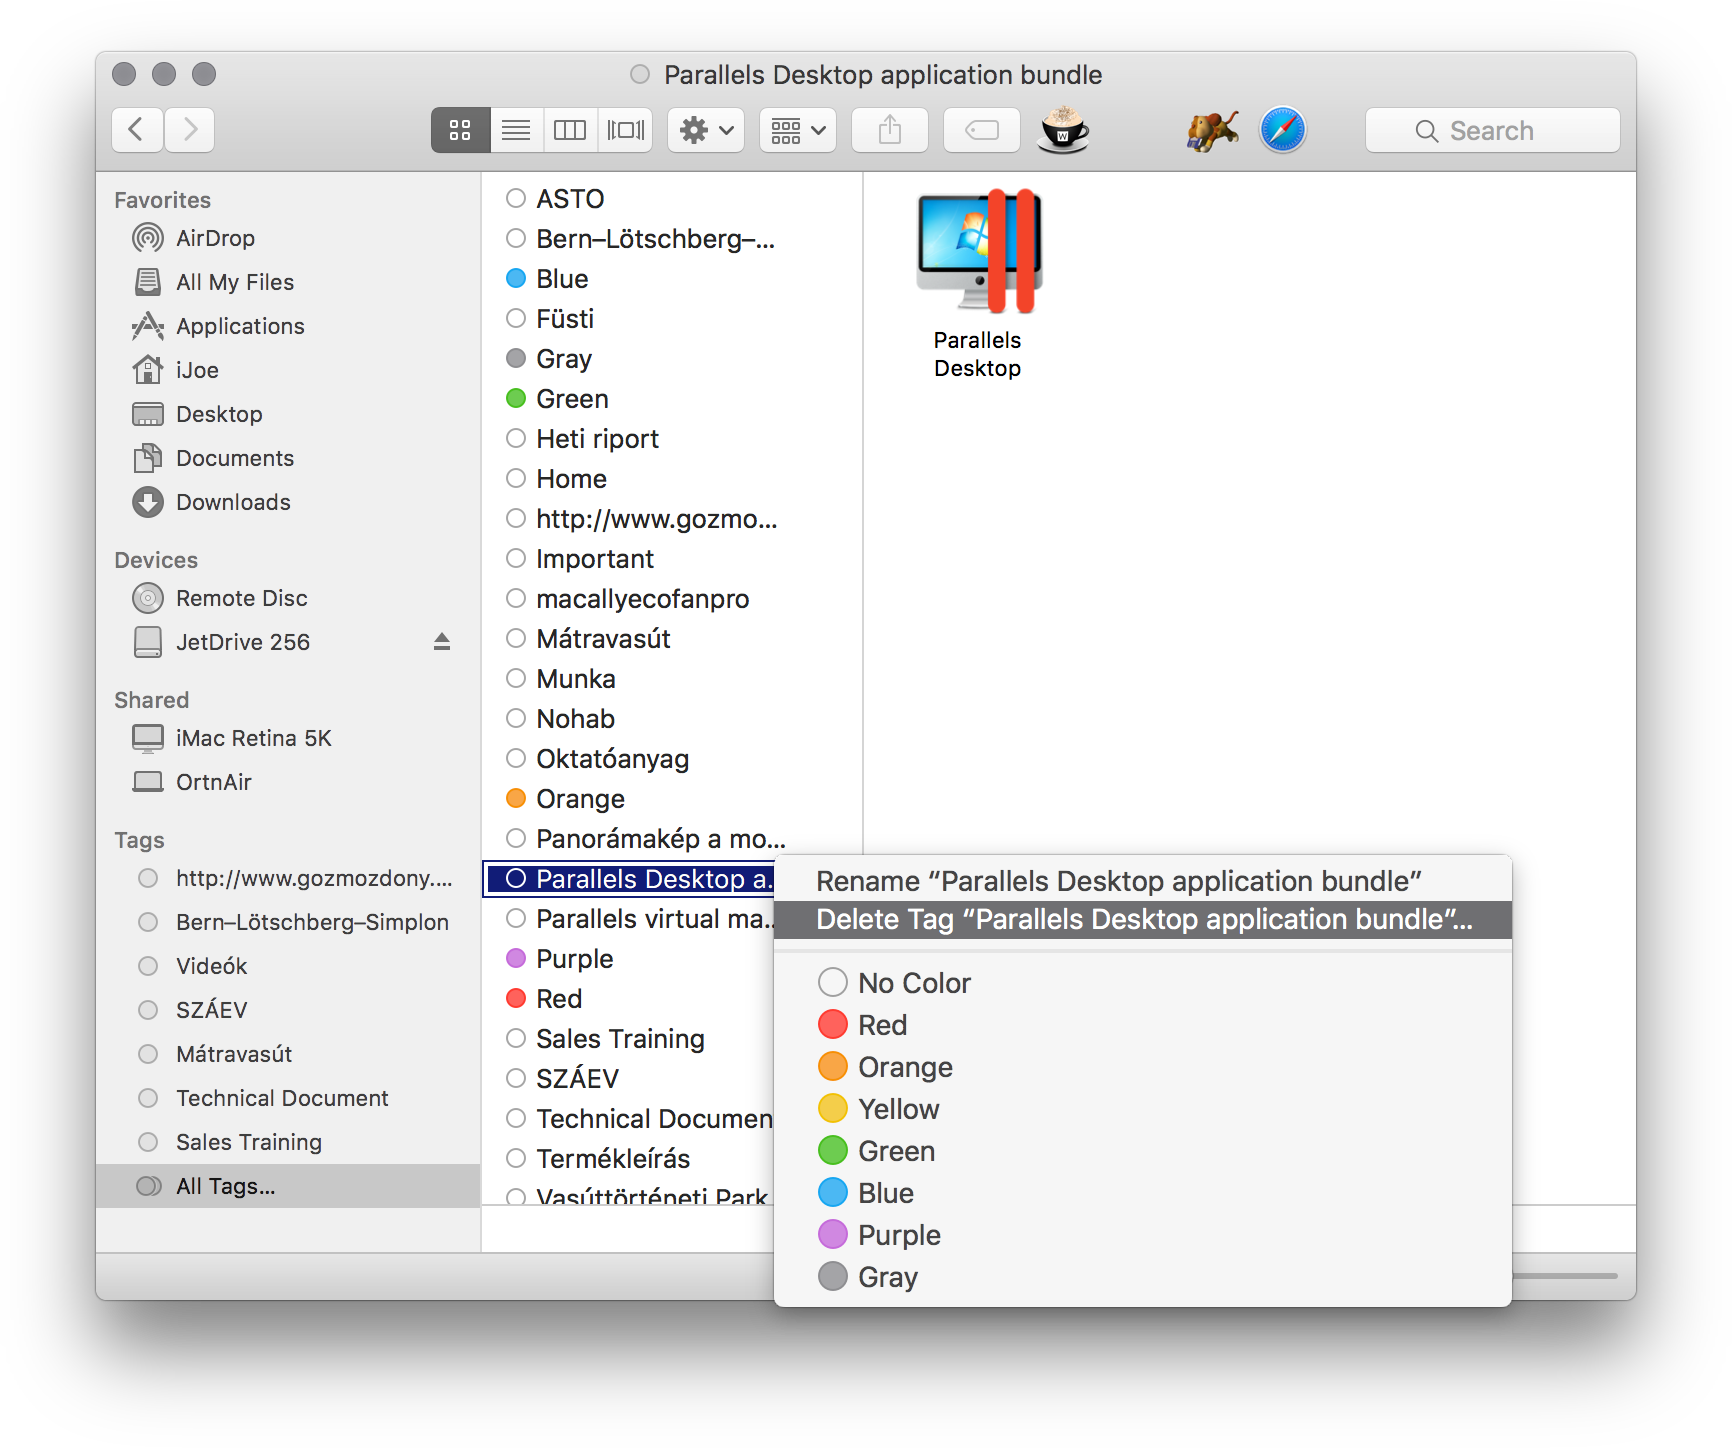The width and height of the screenshot is (1732, 1448).
Task: Choose Rename Parallels Desktop application bundle
Action: (x=1143, y=881)
